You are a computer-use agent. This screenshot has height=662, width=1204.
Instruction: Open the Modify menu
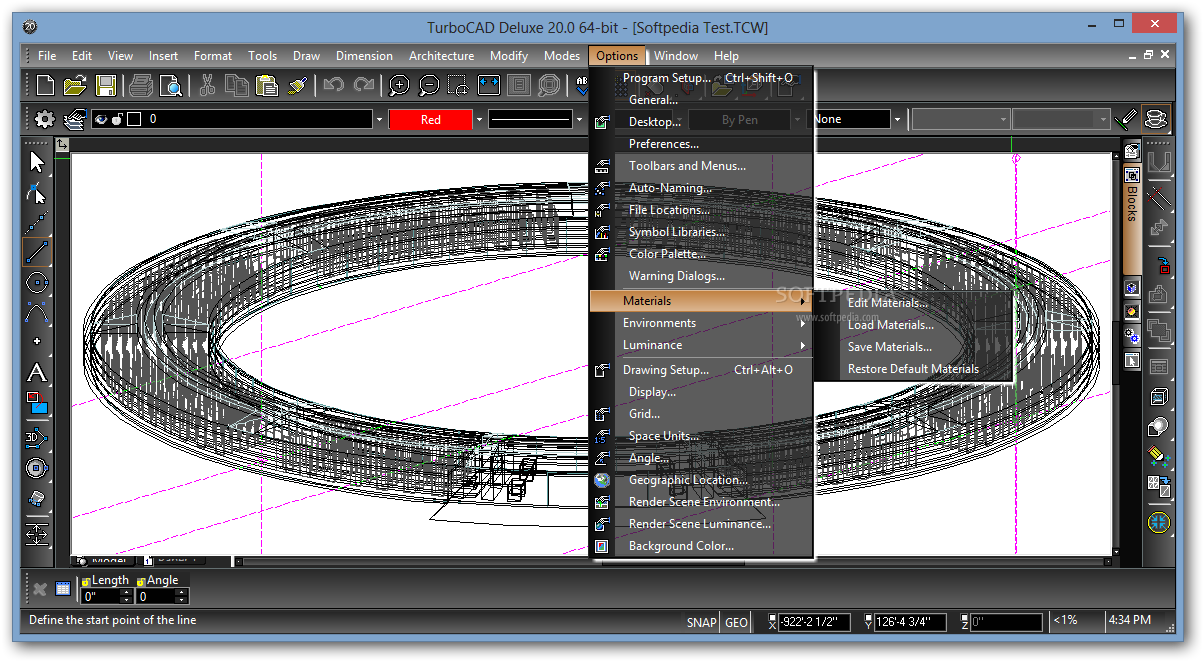click(509, 56)
